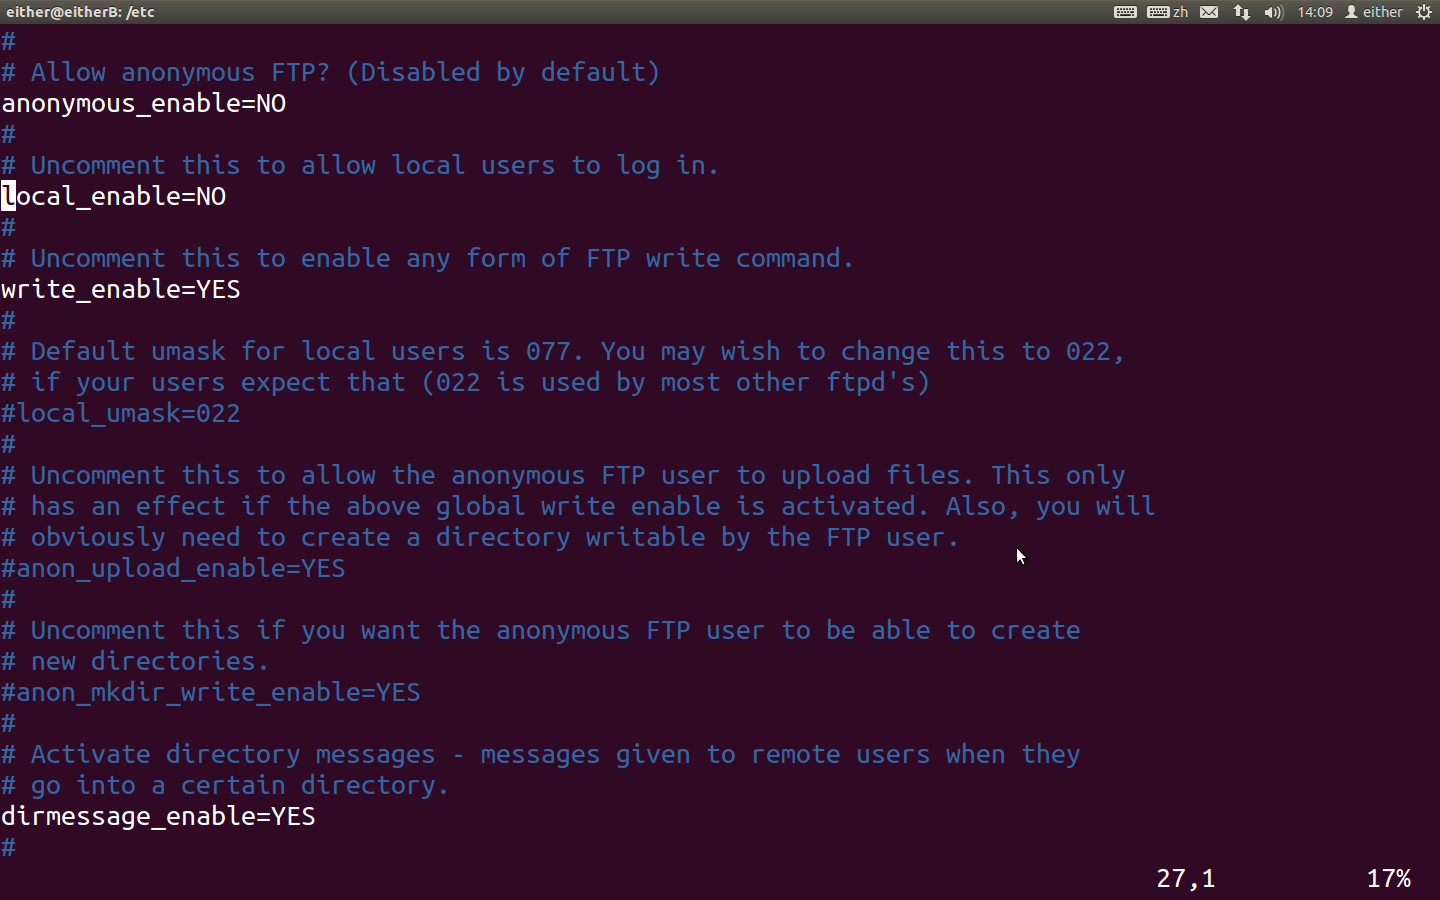Open the on-screen keyboard indicator icon
Image resolution: width=1440 pixels, height=900 pixels.
point(1125,12)
